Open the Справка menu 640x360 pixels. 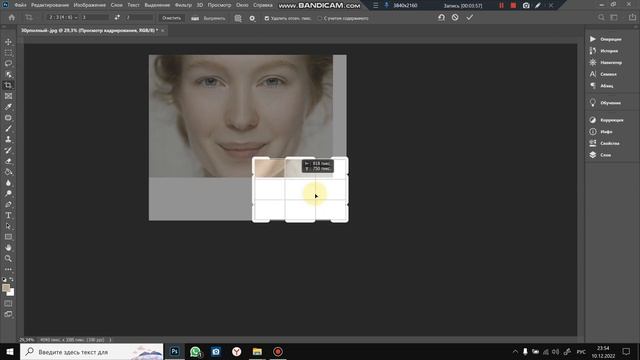click(x=263, y=5)
